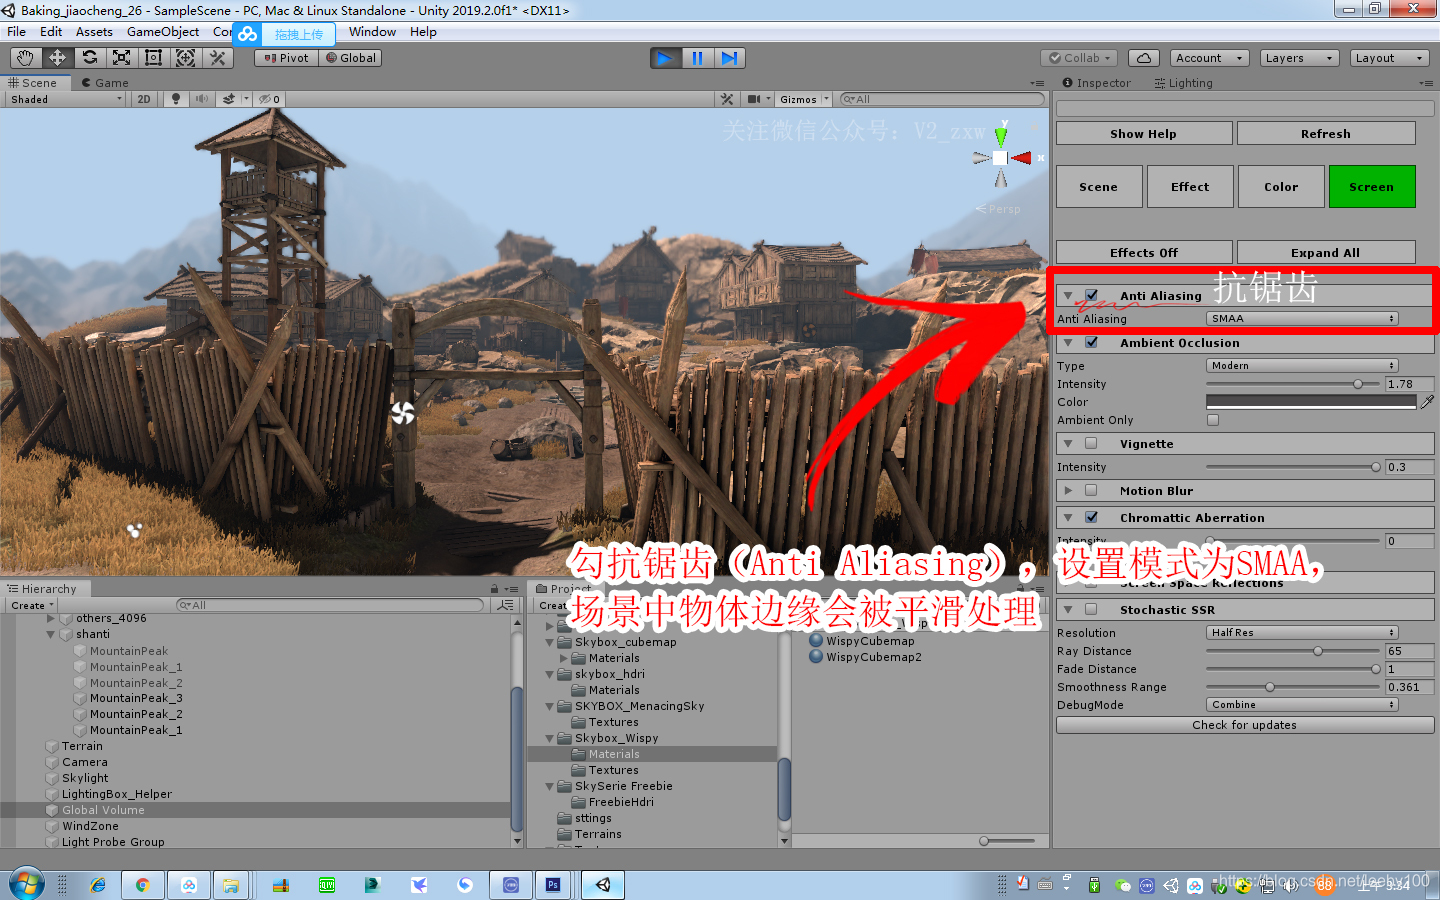Open the Windows Start menu
The image size is (1440, 900).
pos(27,884)
